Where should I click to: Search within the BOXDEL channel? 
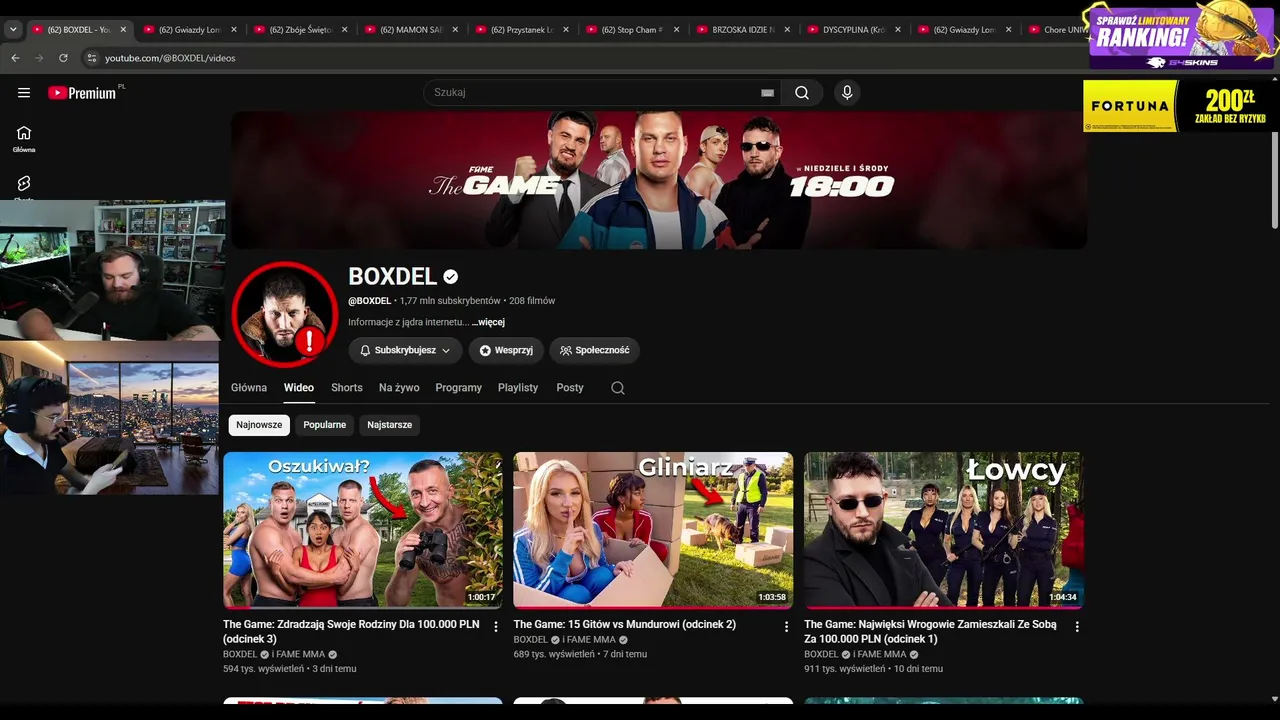coord(618,388)
